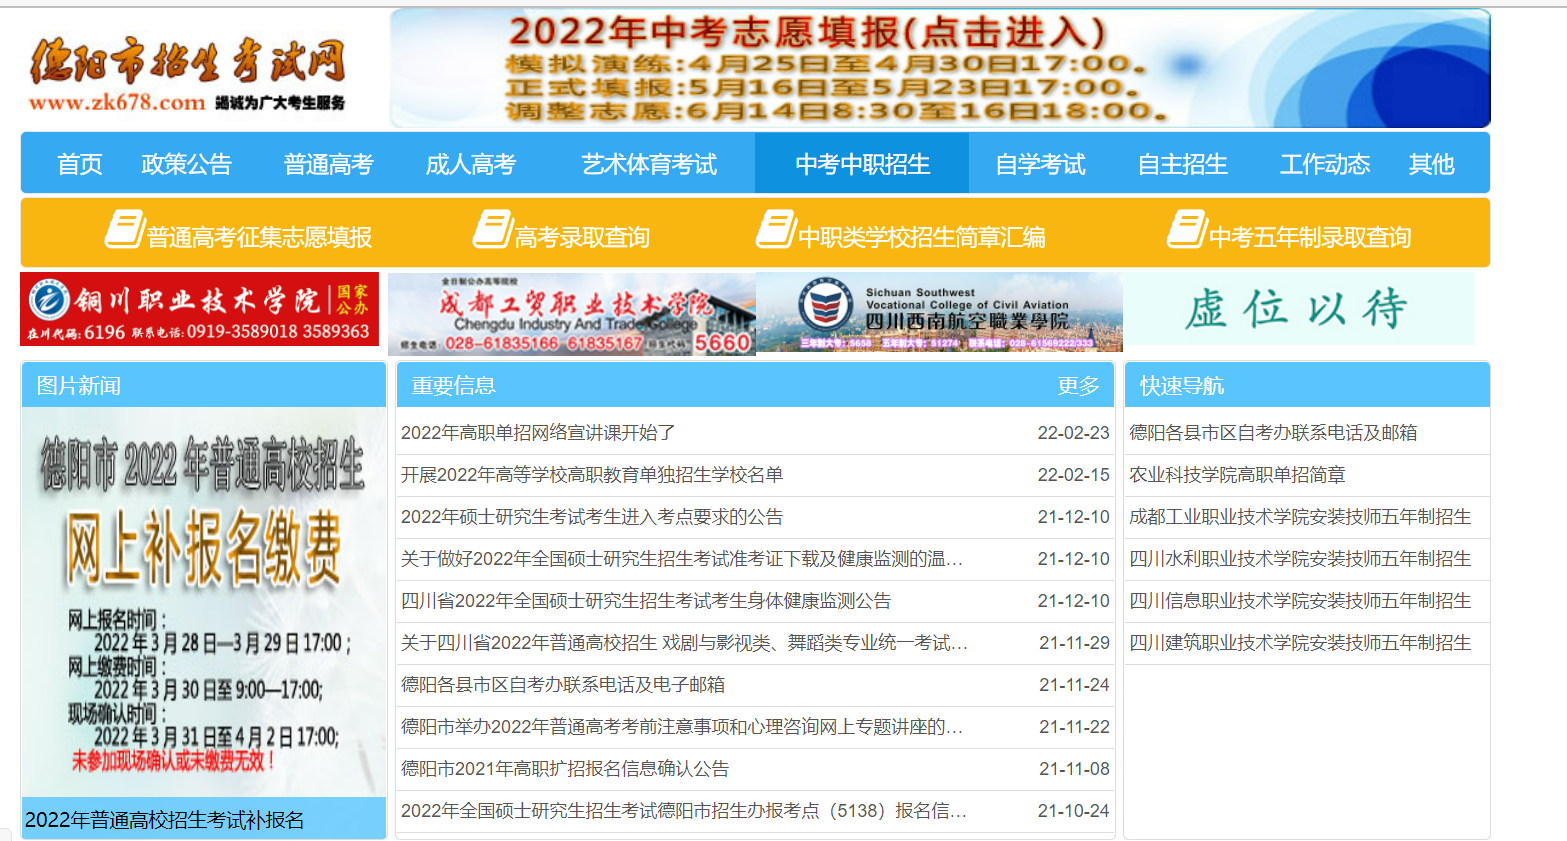The image size is (1567, 841).
Task: Open the 普通高考征集志愿填报 link
Action: coord(260,237)
